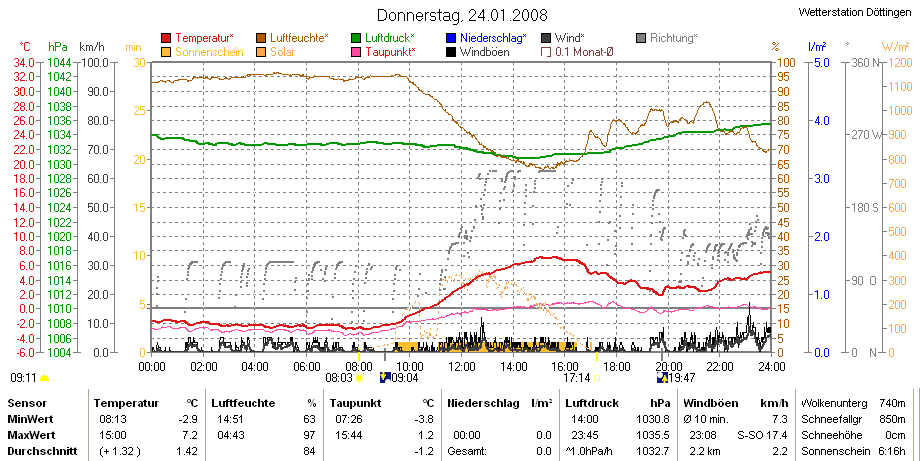Toggle the 0.1 Monat-Ø checkbox
The height and width of the screenshot is (461, 920).
pos(546,52)
